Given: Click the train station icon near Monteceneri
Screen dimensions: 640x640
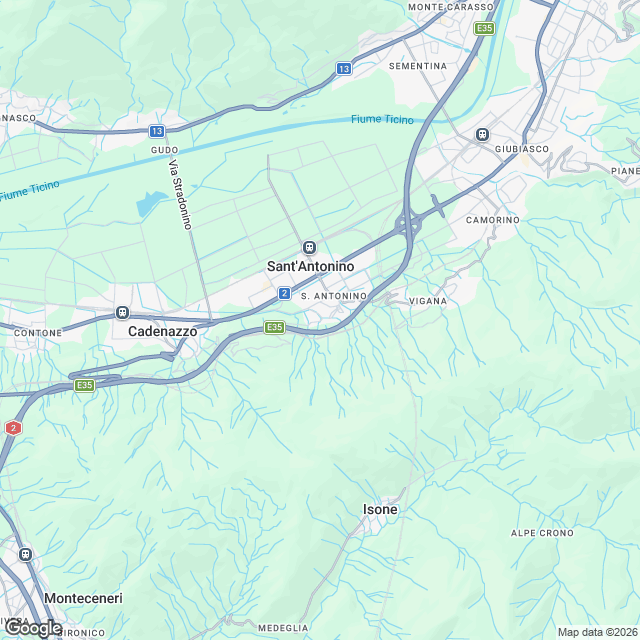Looking at the screenshot, I should tap(25, 555).
